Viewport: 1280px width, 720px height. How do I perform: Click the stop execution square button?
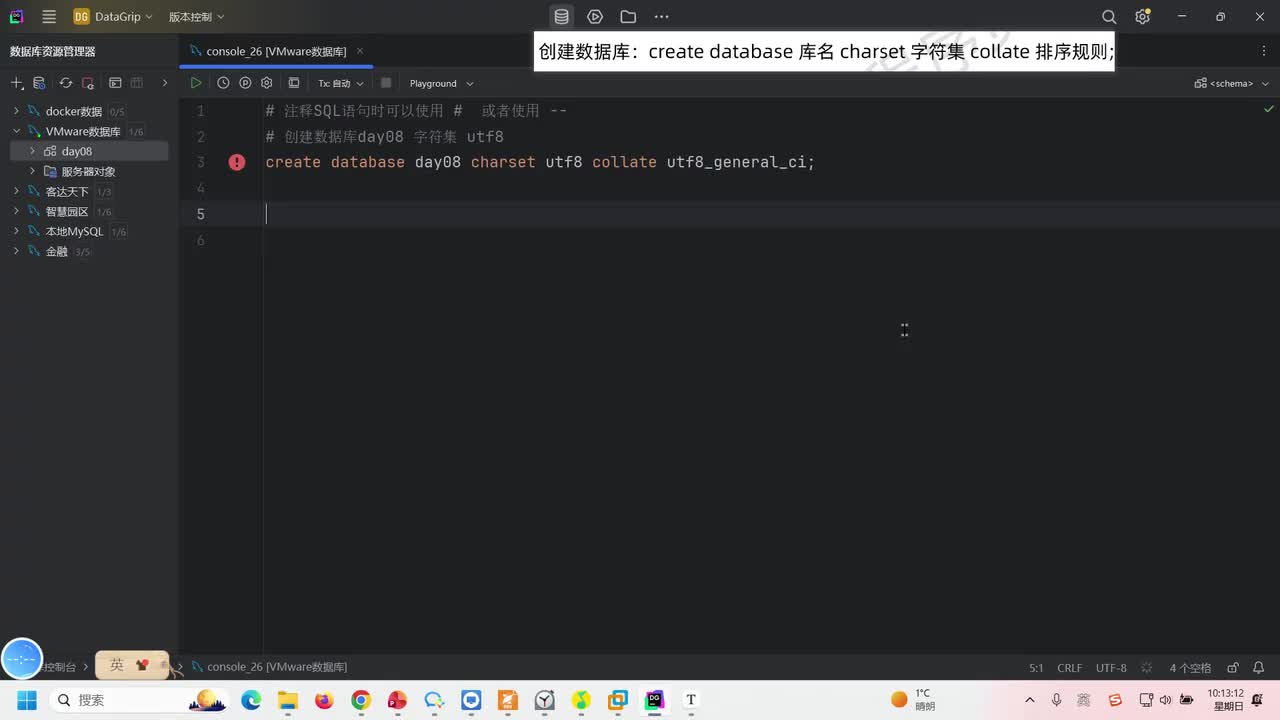point(386,83)
